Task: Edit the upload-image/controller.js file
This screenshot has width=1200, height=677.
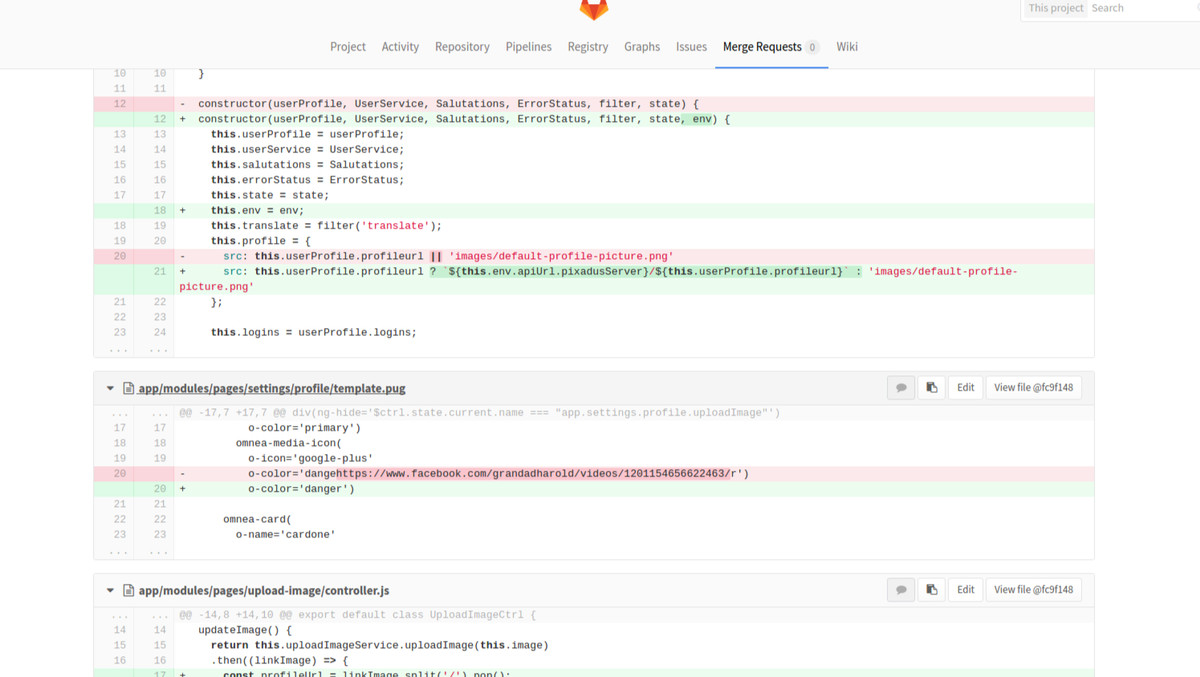Action: pos(965,590)
